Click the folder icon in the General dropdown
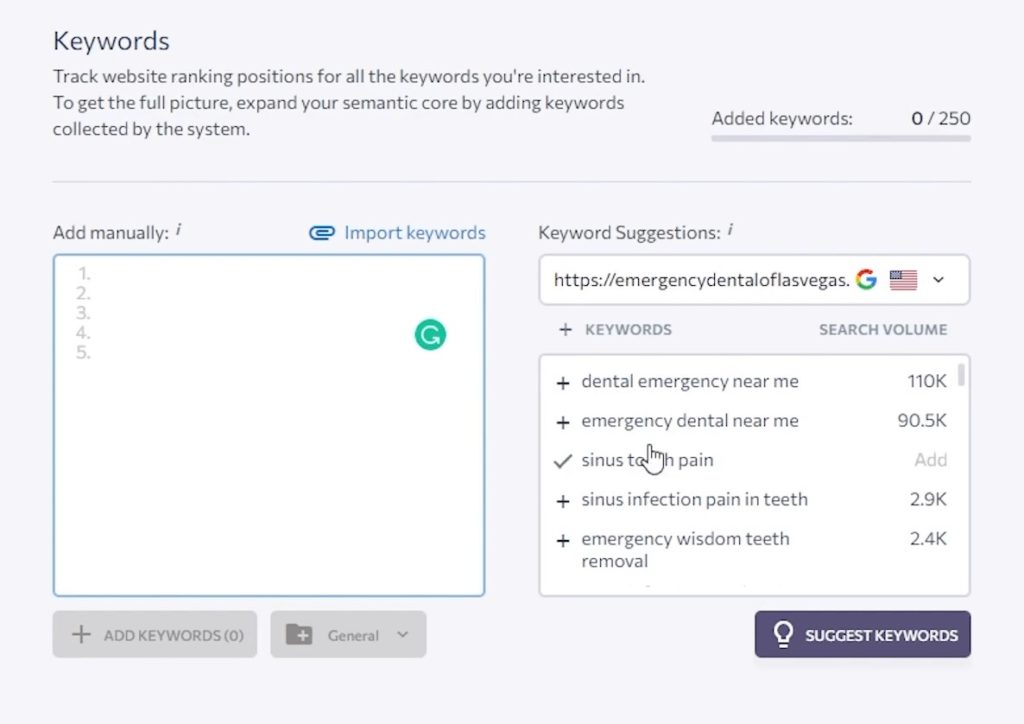Screen dimensions: 1024x724 (299, 634)
